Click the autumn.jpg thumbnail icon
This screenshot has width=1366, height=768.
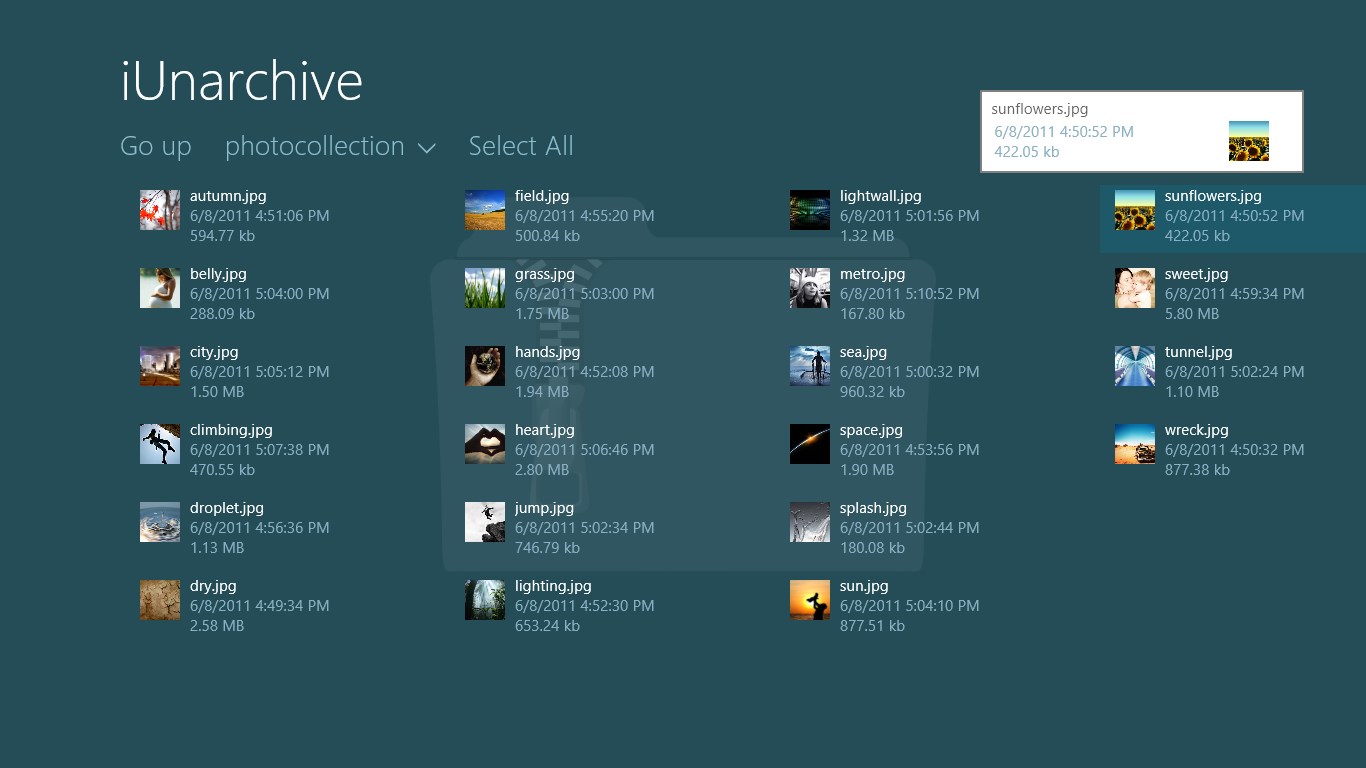(x=160, y=210)
